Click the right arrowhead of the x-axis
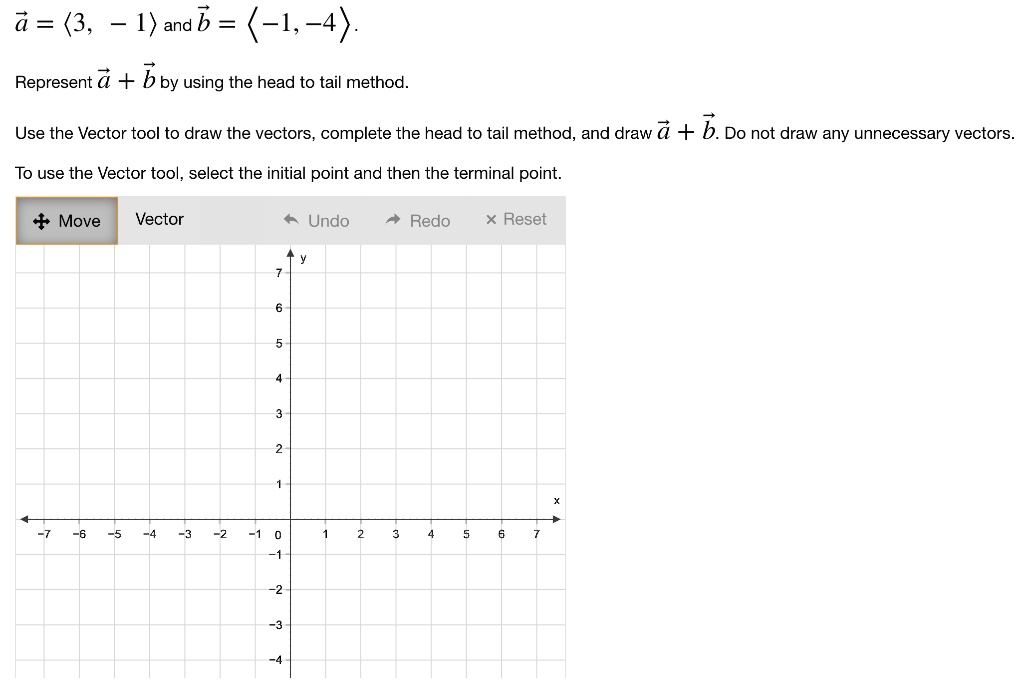The width and height of the screenshot is (1024, 696). click(559, 519)
